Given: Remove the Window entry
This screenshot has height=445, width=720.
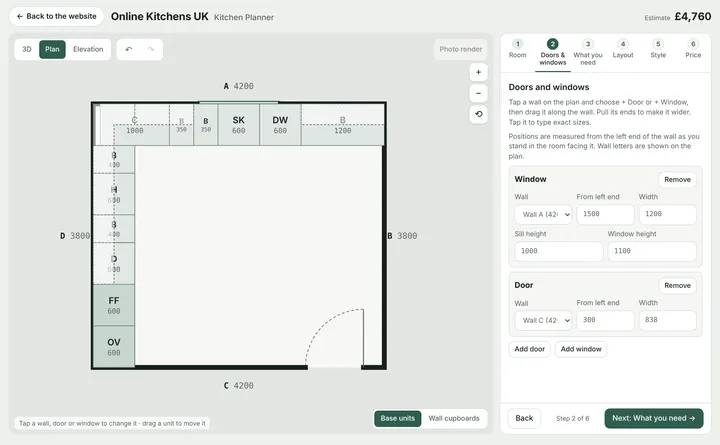Looking at the screenshot, I should click(x=677, y=180).
